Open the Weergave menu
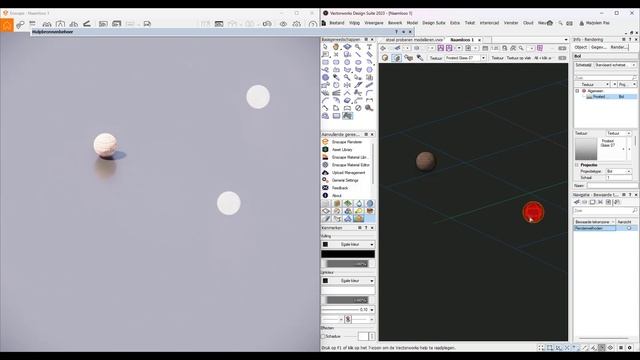This screenshot has height=360, width=640. (x=373, y=23)
